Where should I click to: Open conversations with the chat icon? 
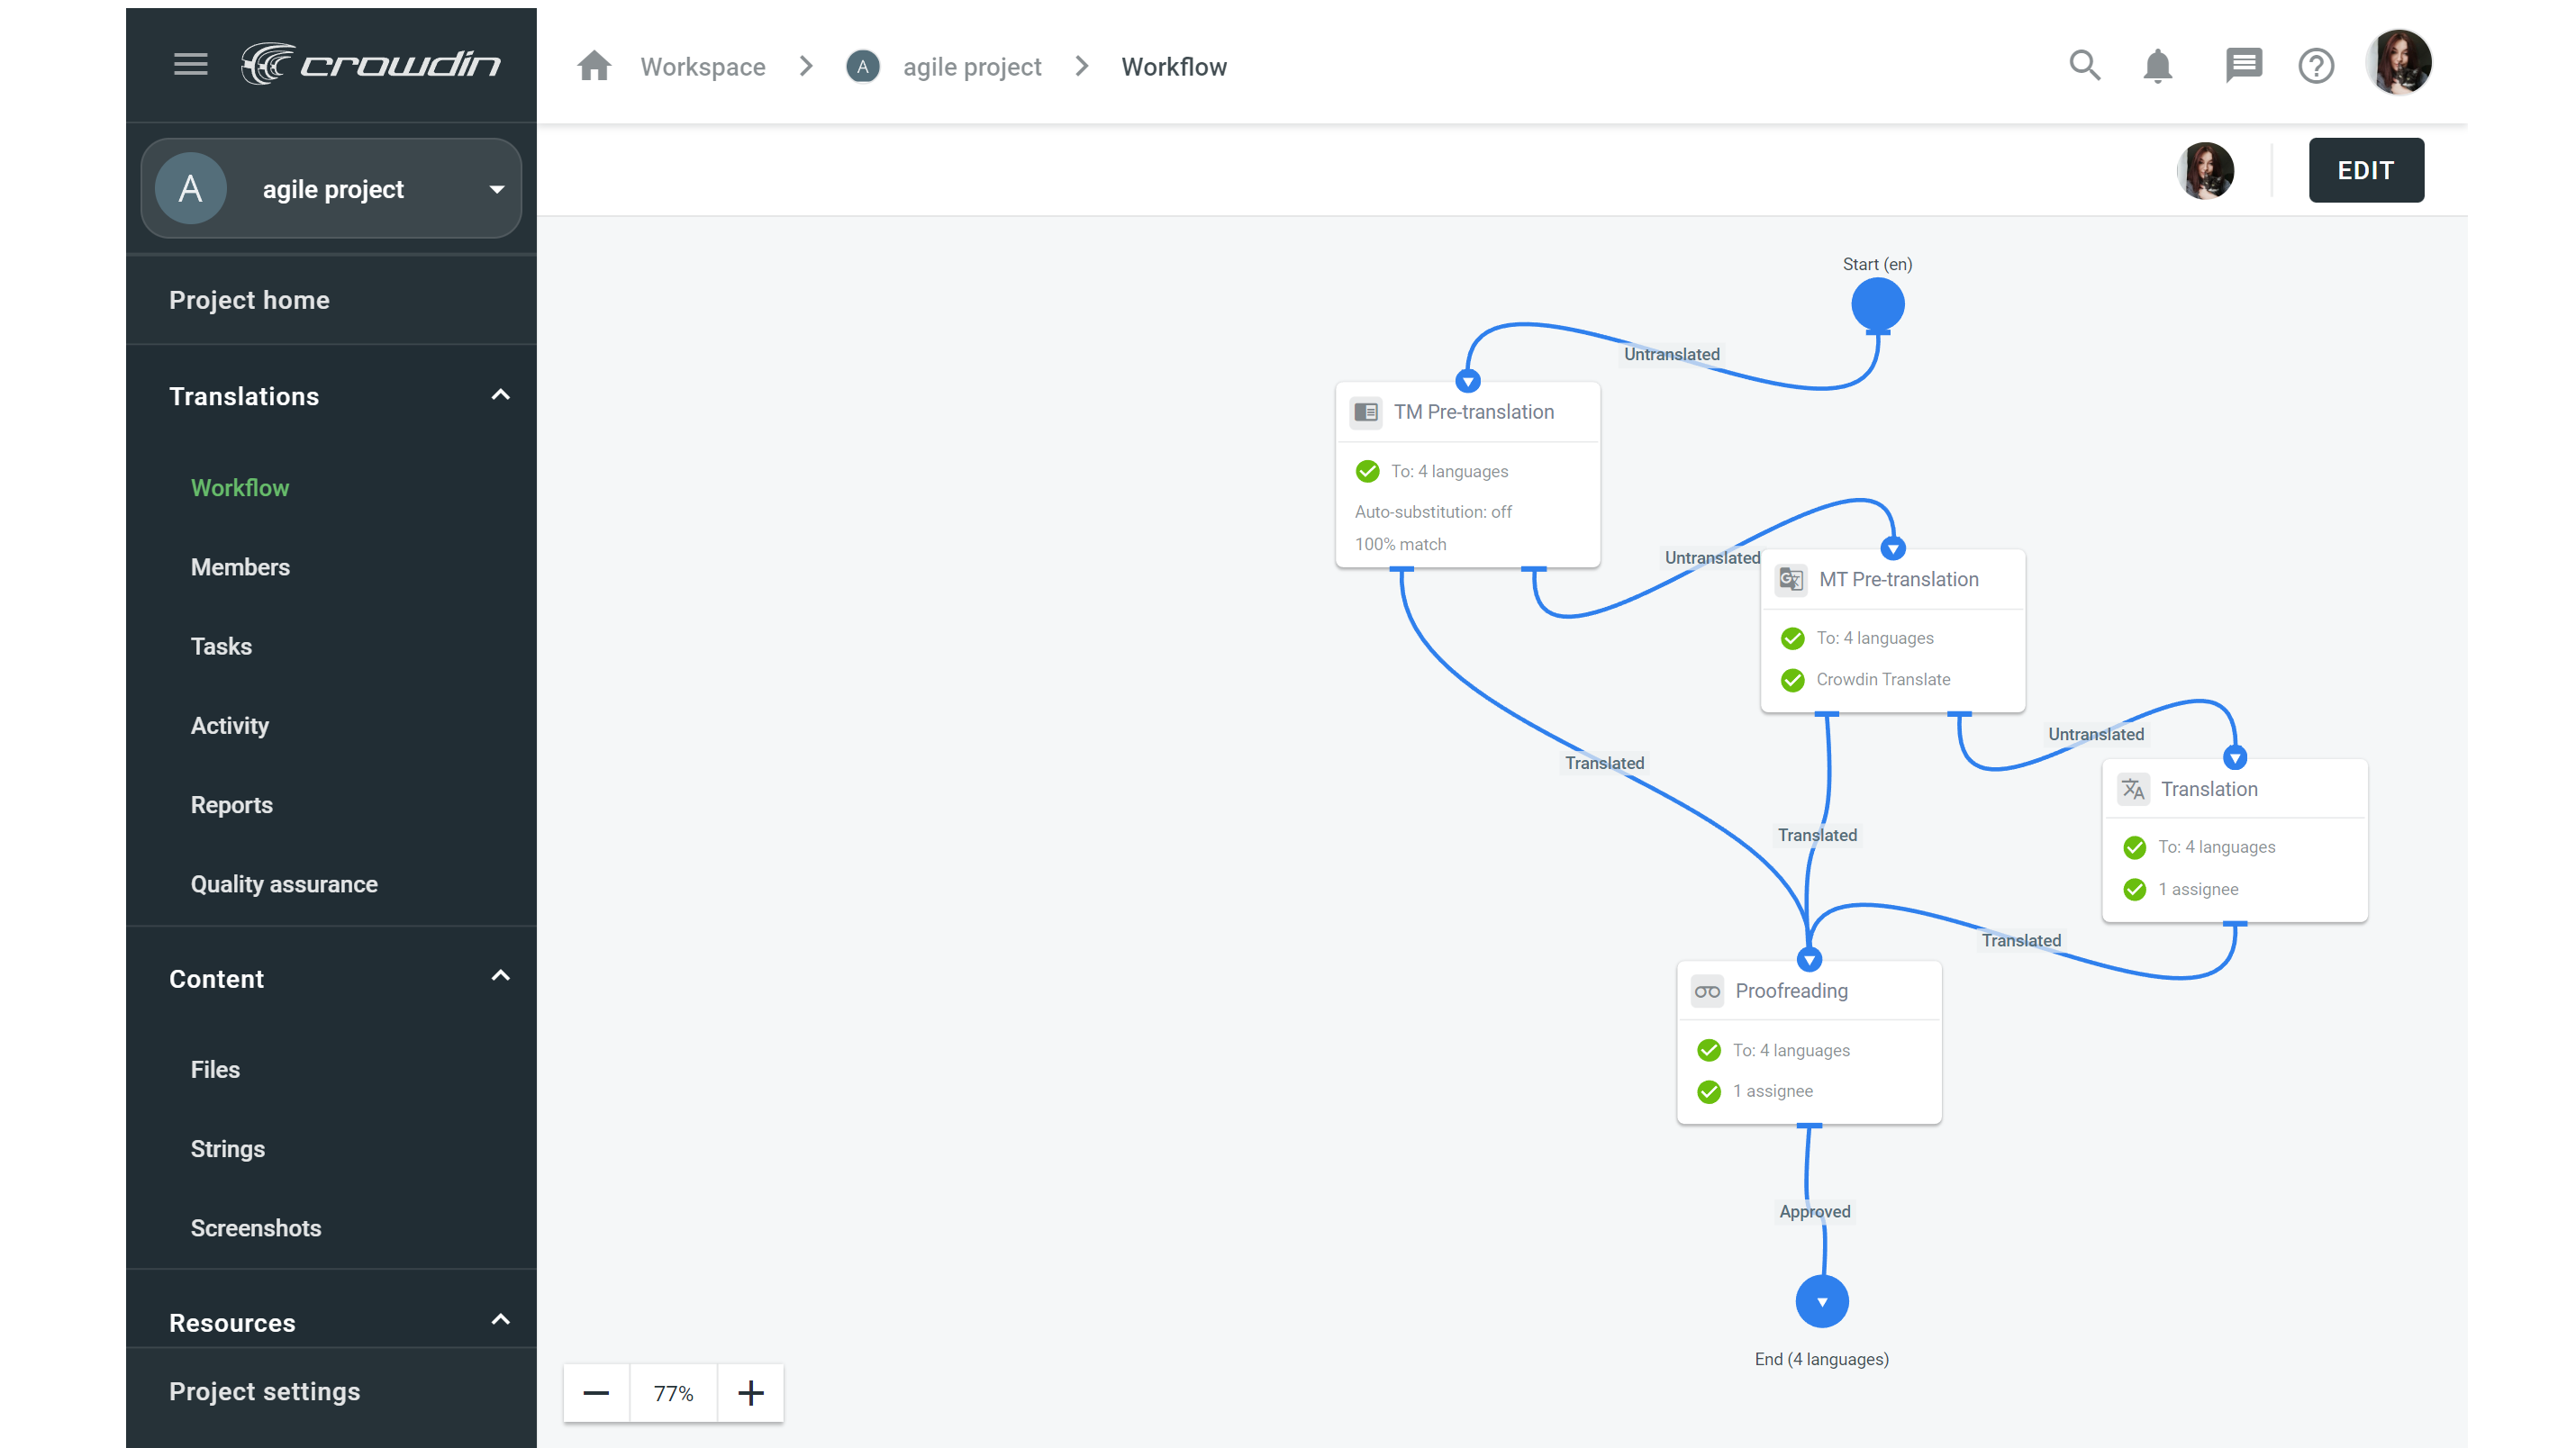tap(2243, 65)
